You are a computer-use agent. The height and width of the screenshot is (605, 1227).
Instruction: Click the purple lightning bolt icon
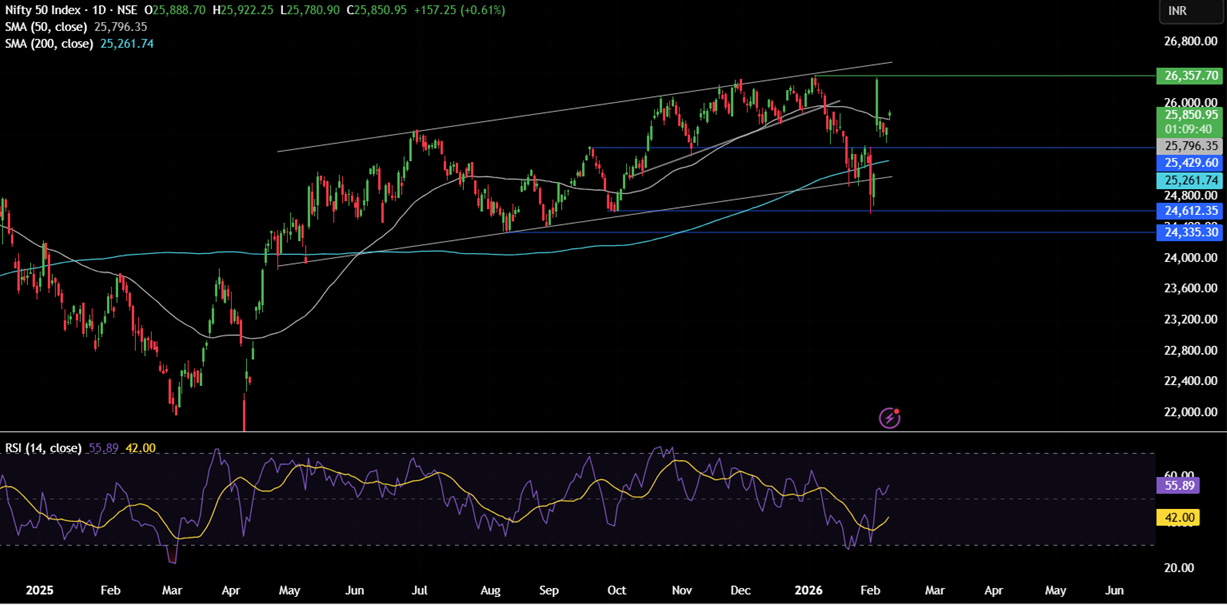tap(889, 418)
